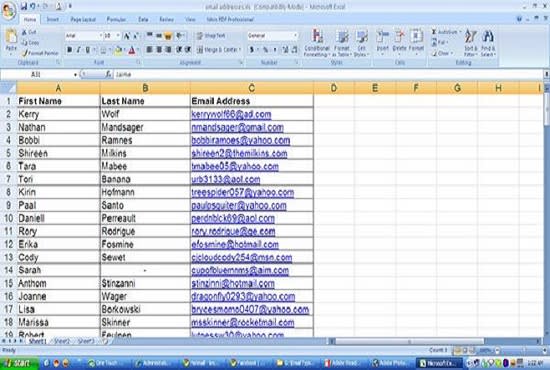
Task: Open the fill color picker
Action: pyautogui.click(x=119, y=50)
